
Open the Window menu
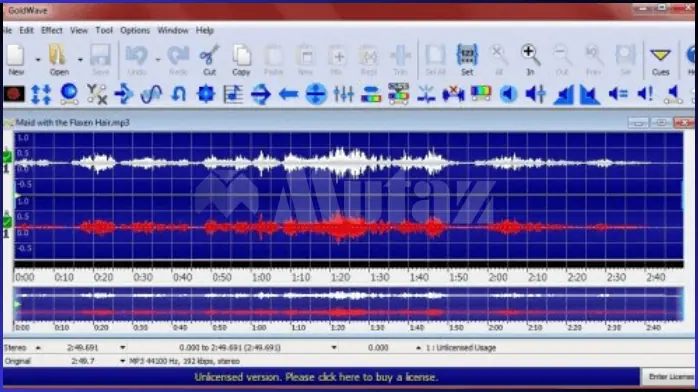click(x=173, y=30)
